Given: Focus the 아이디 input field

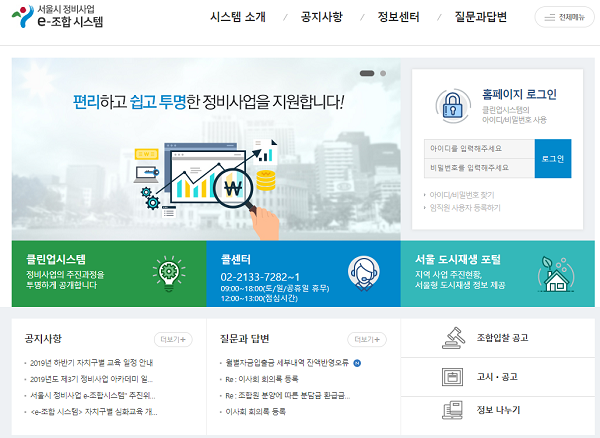Looking at the screenshot, I should point(478,148).
